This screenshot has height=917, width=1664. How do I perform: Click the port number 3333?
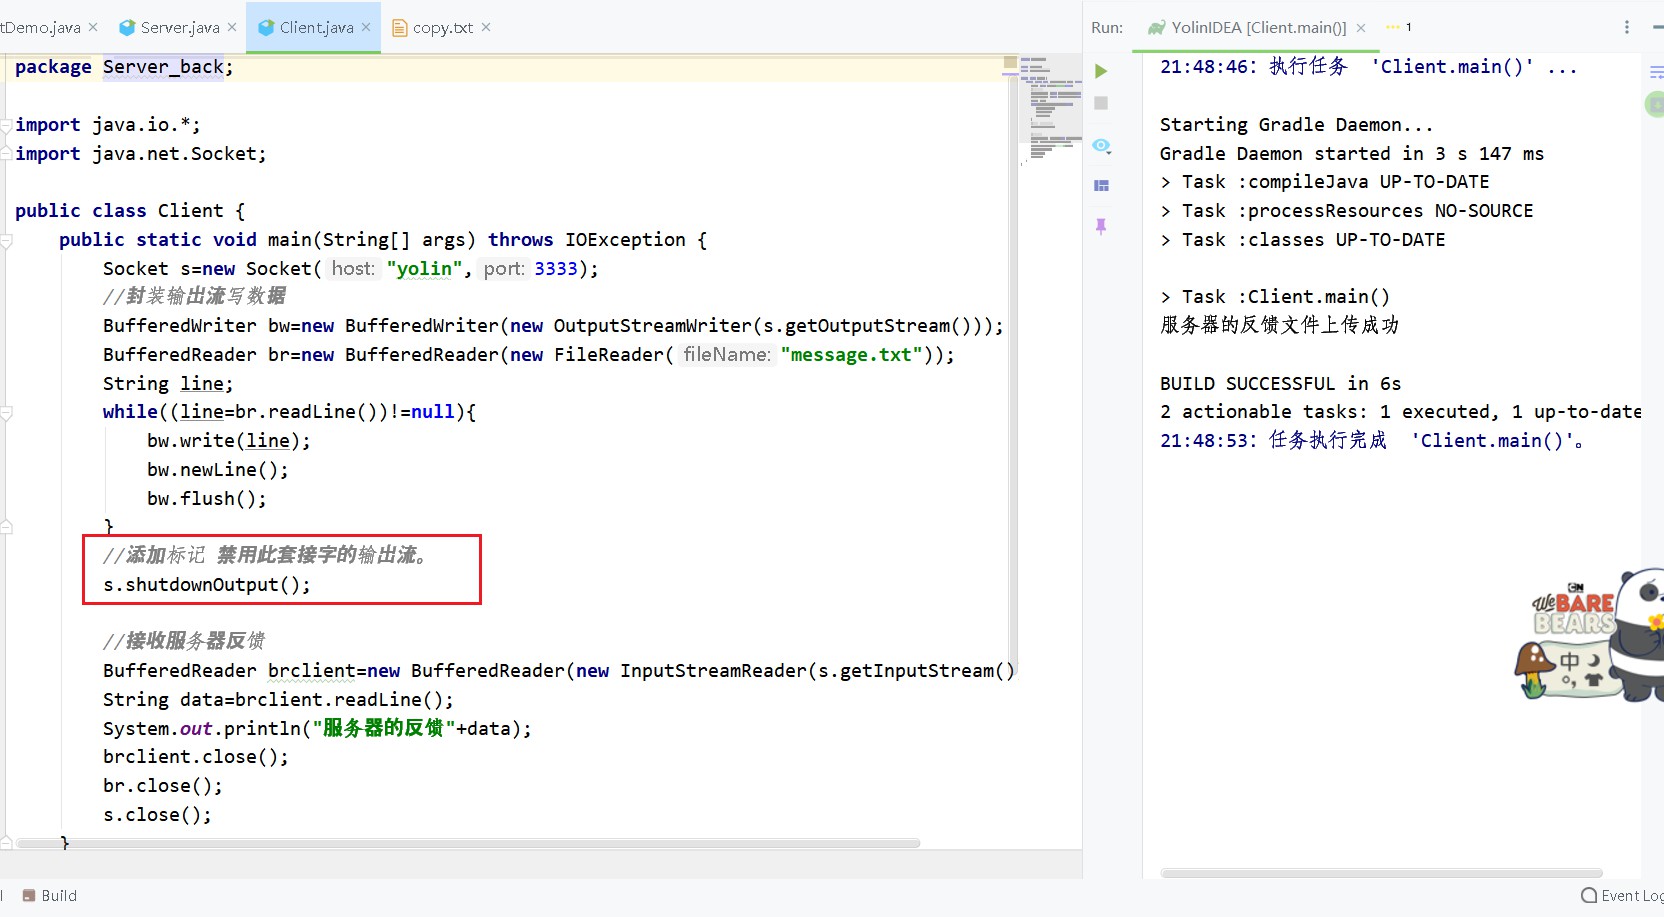tap(556, 269)
